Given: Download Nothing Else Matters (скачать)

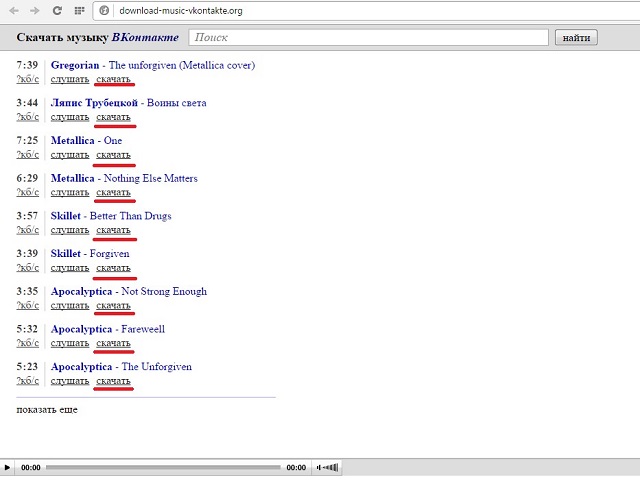Looking at the screenshot, I should [113, 192].
